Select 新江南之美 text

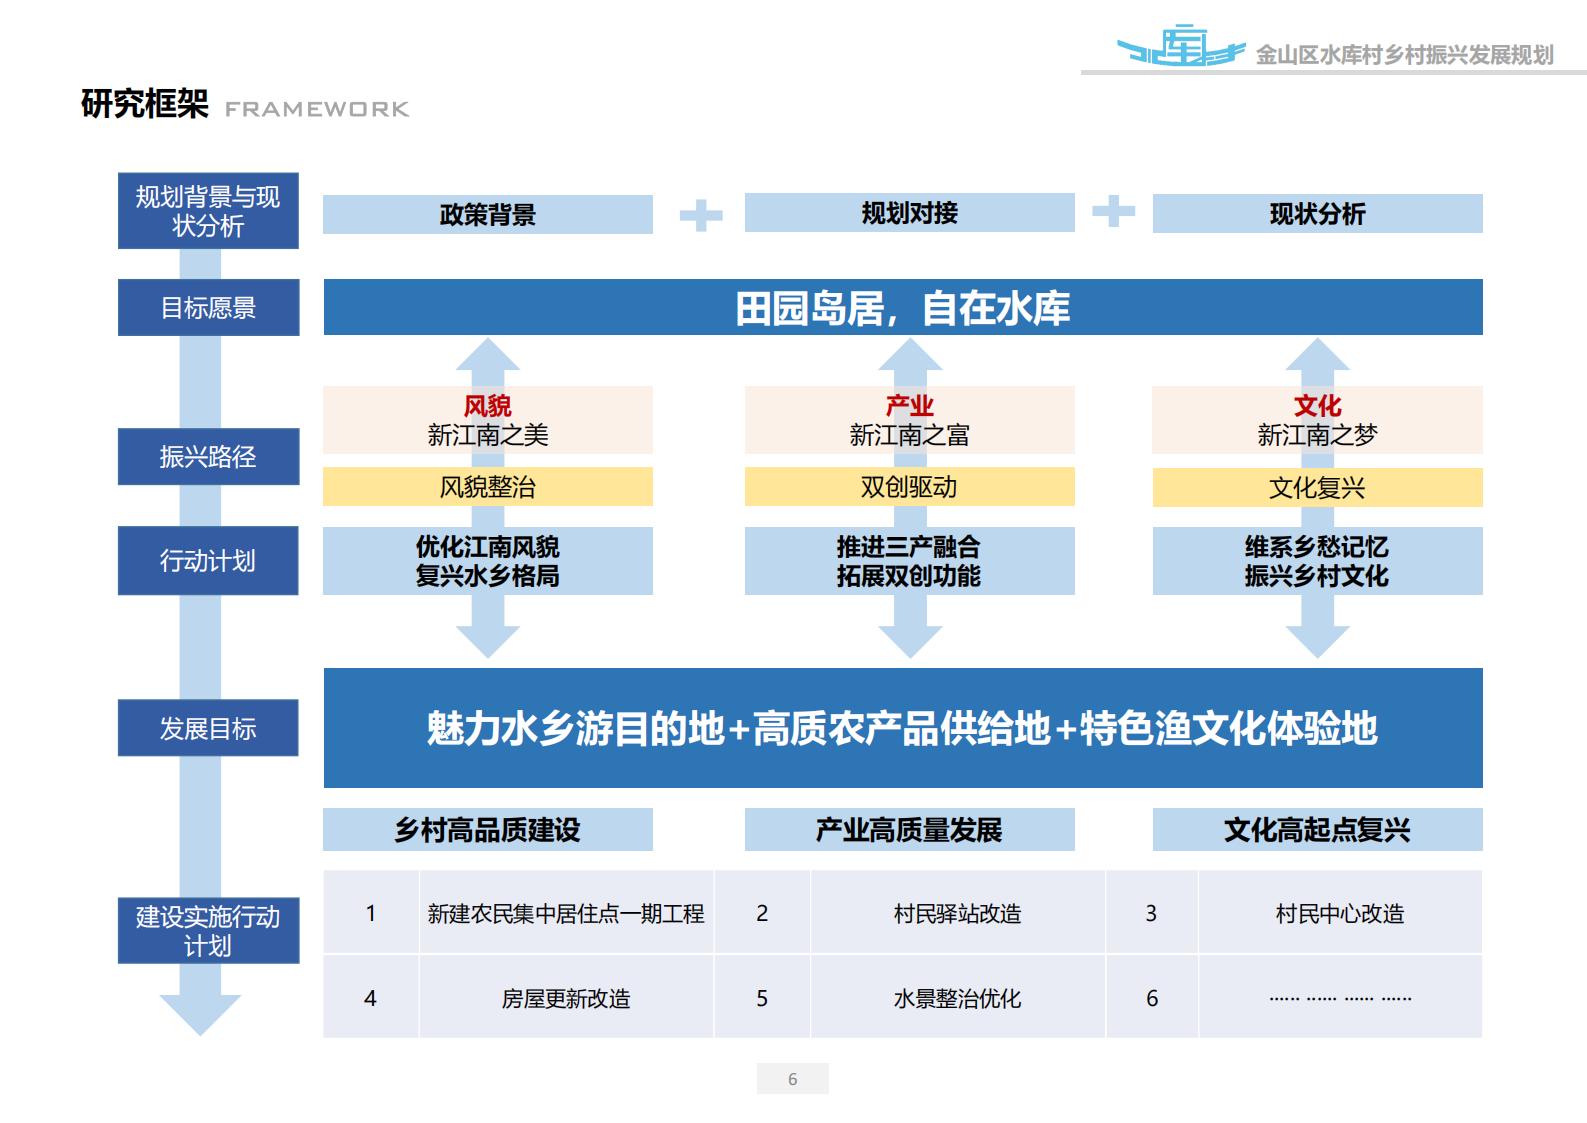(x=488, y=435)
